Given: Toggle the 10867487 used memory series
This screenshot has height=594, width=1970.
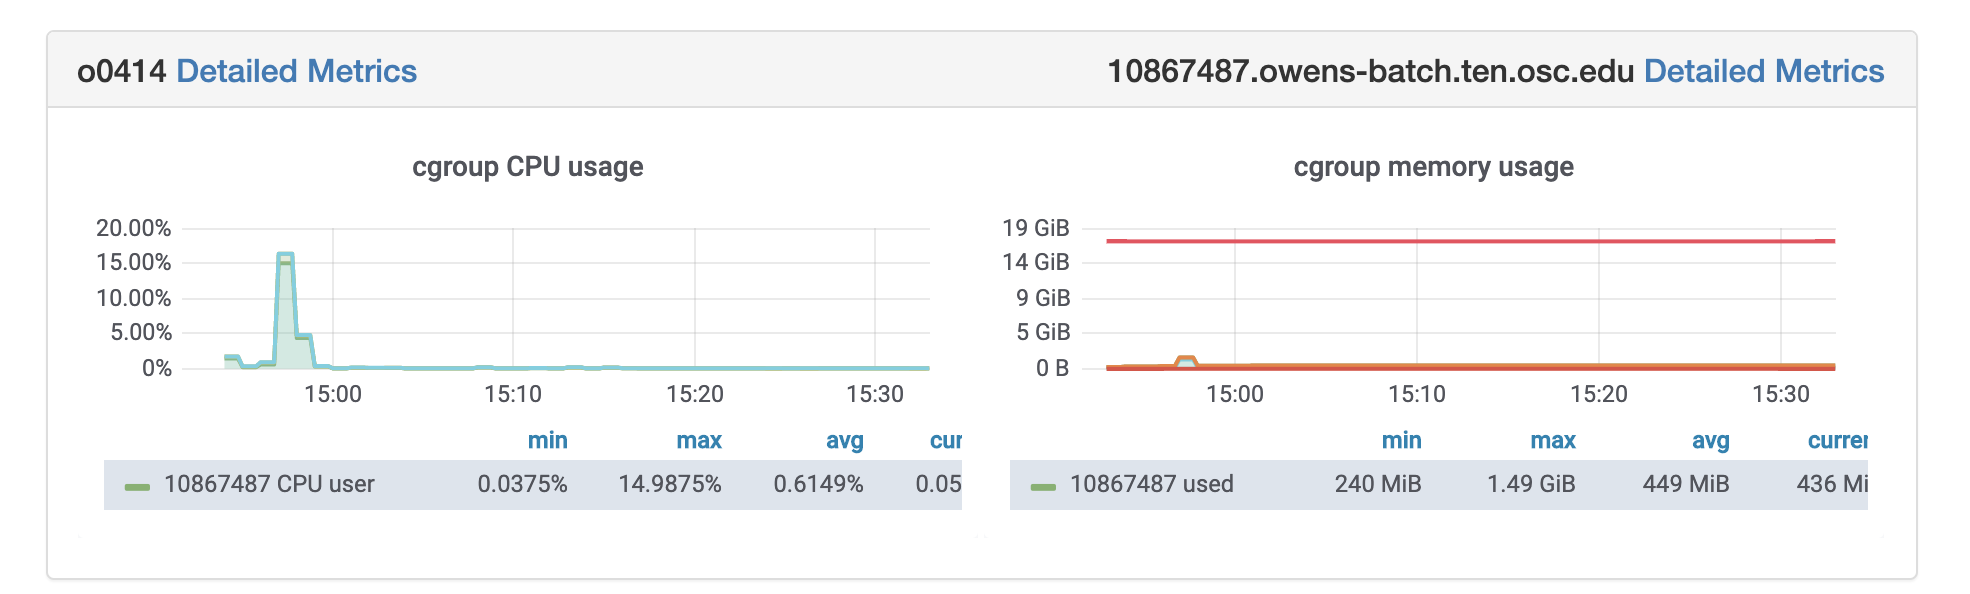Looking at the screenshot, I should point(1151,484).
